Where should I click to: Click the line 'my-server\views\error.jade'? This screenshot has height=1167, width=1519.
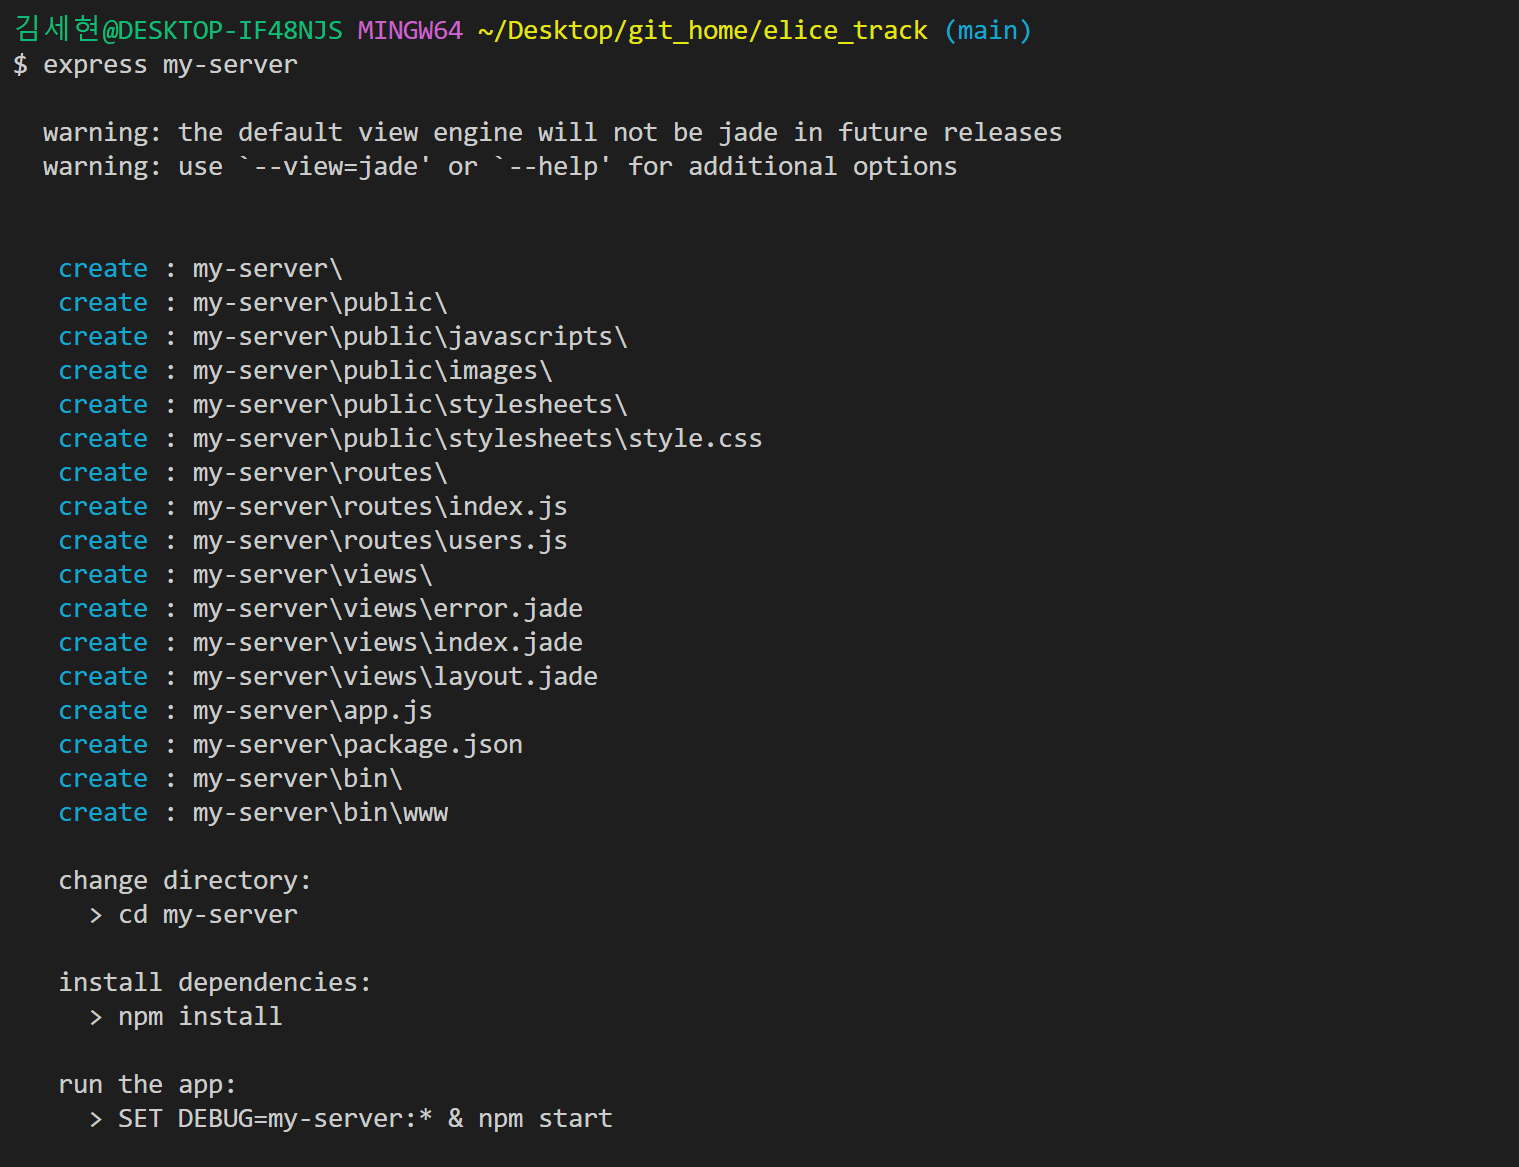pyautogui.click(x=388, y=609)
